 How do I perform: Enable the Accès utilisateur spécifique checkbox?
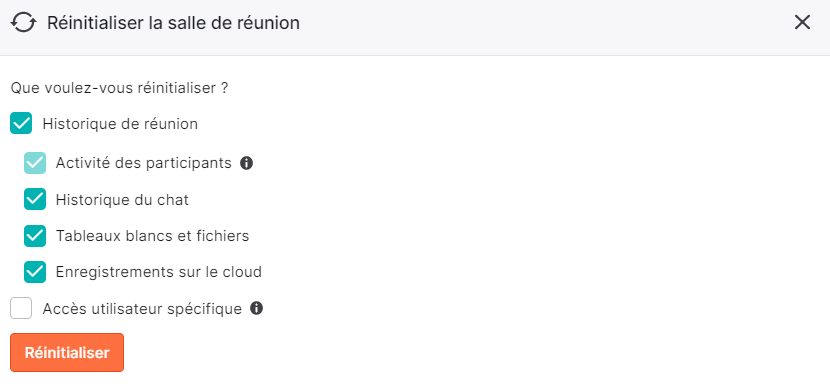coord(21,308)
